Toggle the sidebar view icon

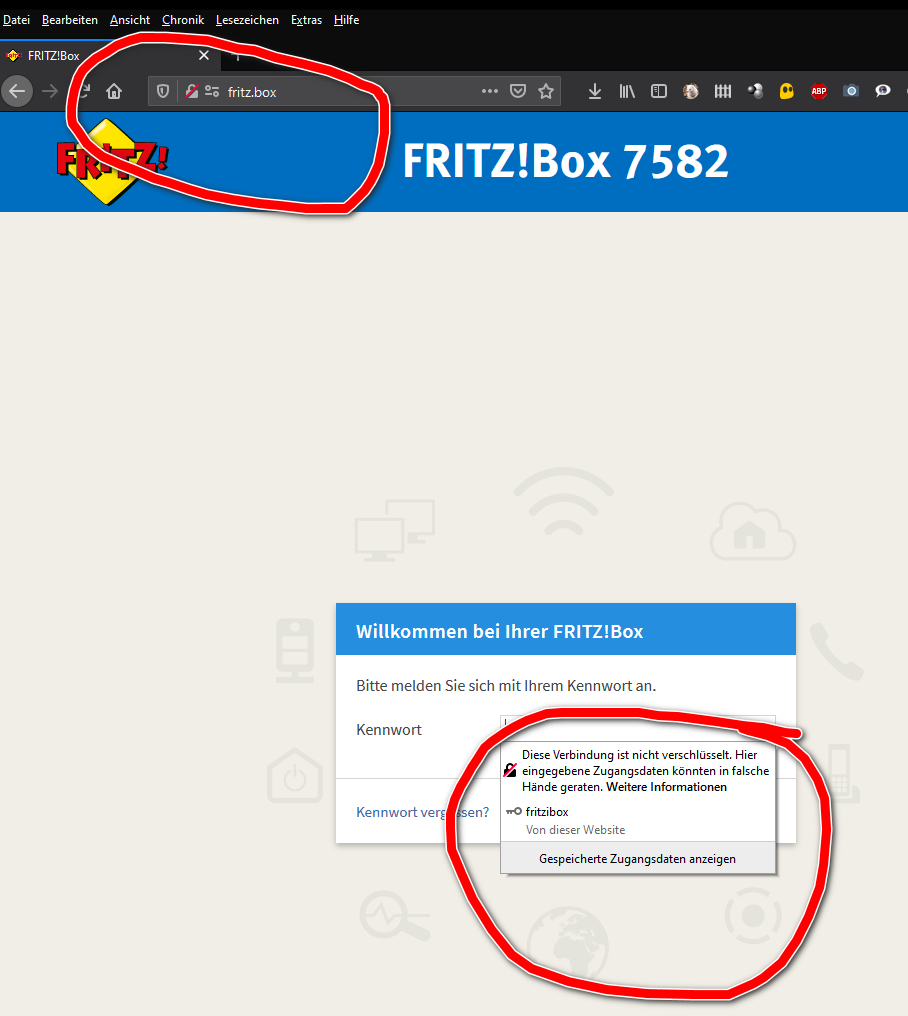(658, 91)
